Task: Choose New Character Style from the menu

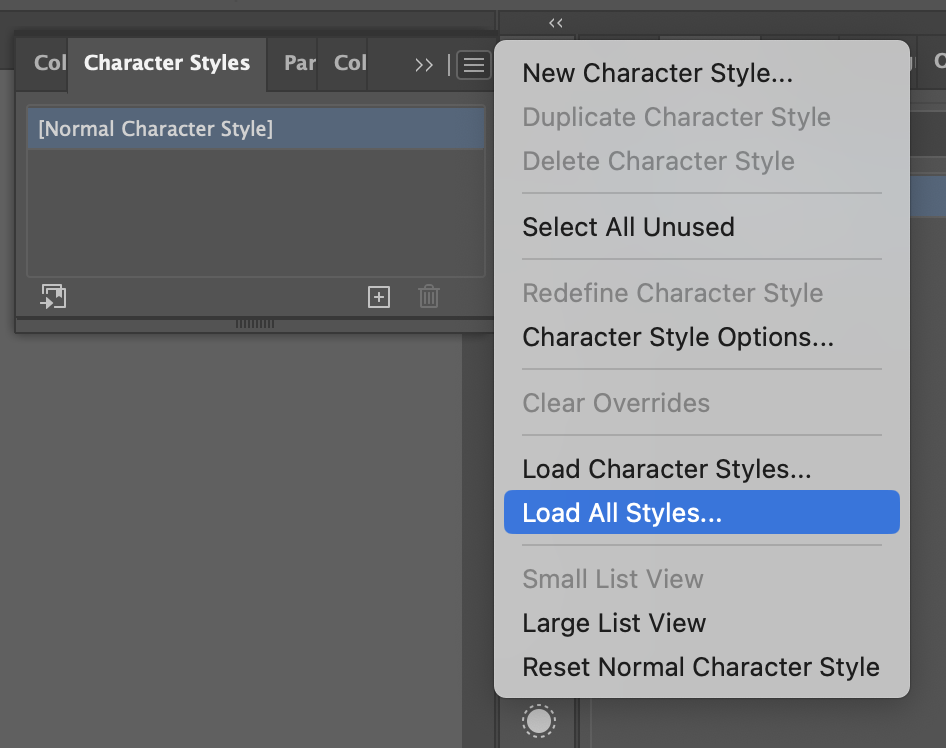Action: 657,73
